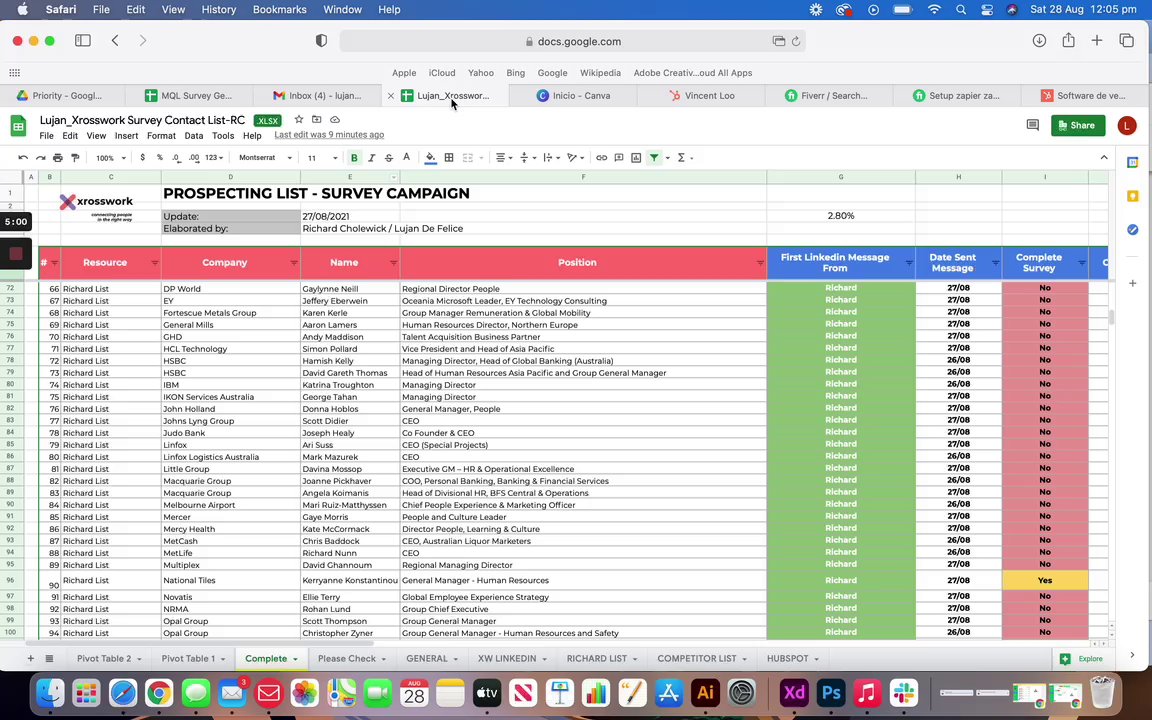
Task: Open the Data menu in Sheets
Action: point(194,136)
